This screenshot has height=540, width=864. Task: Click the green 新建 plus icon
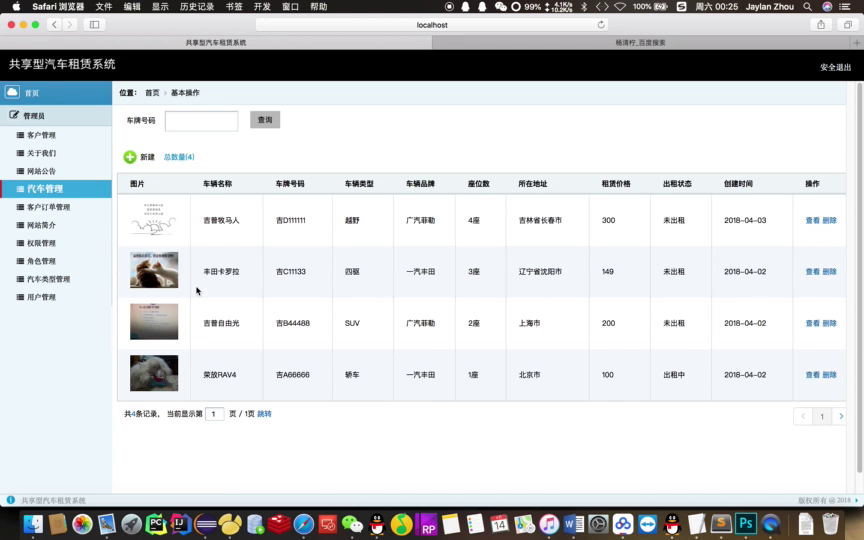(x=129, y=157)
